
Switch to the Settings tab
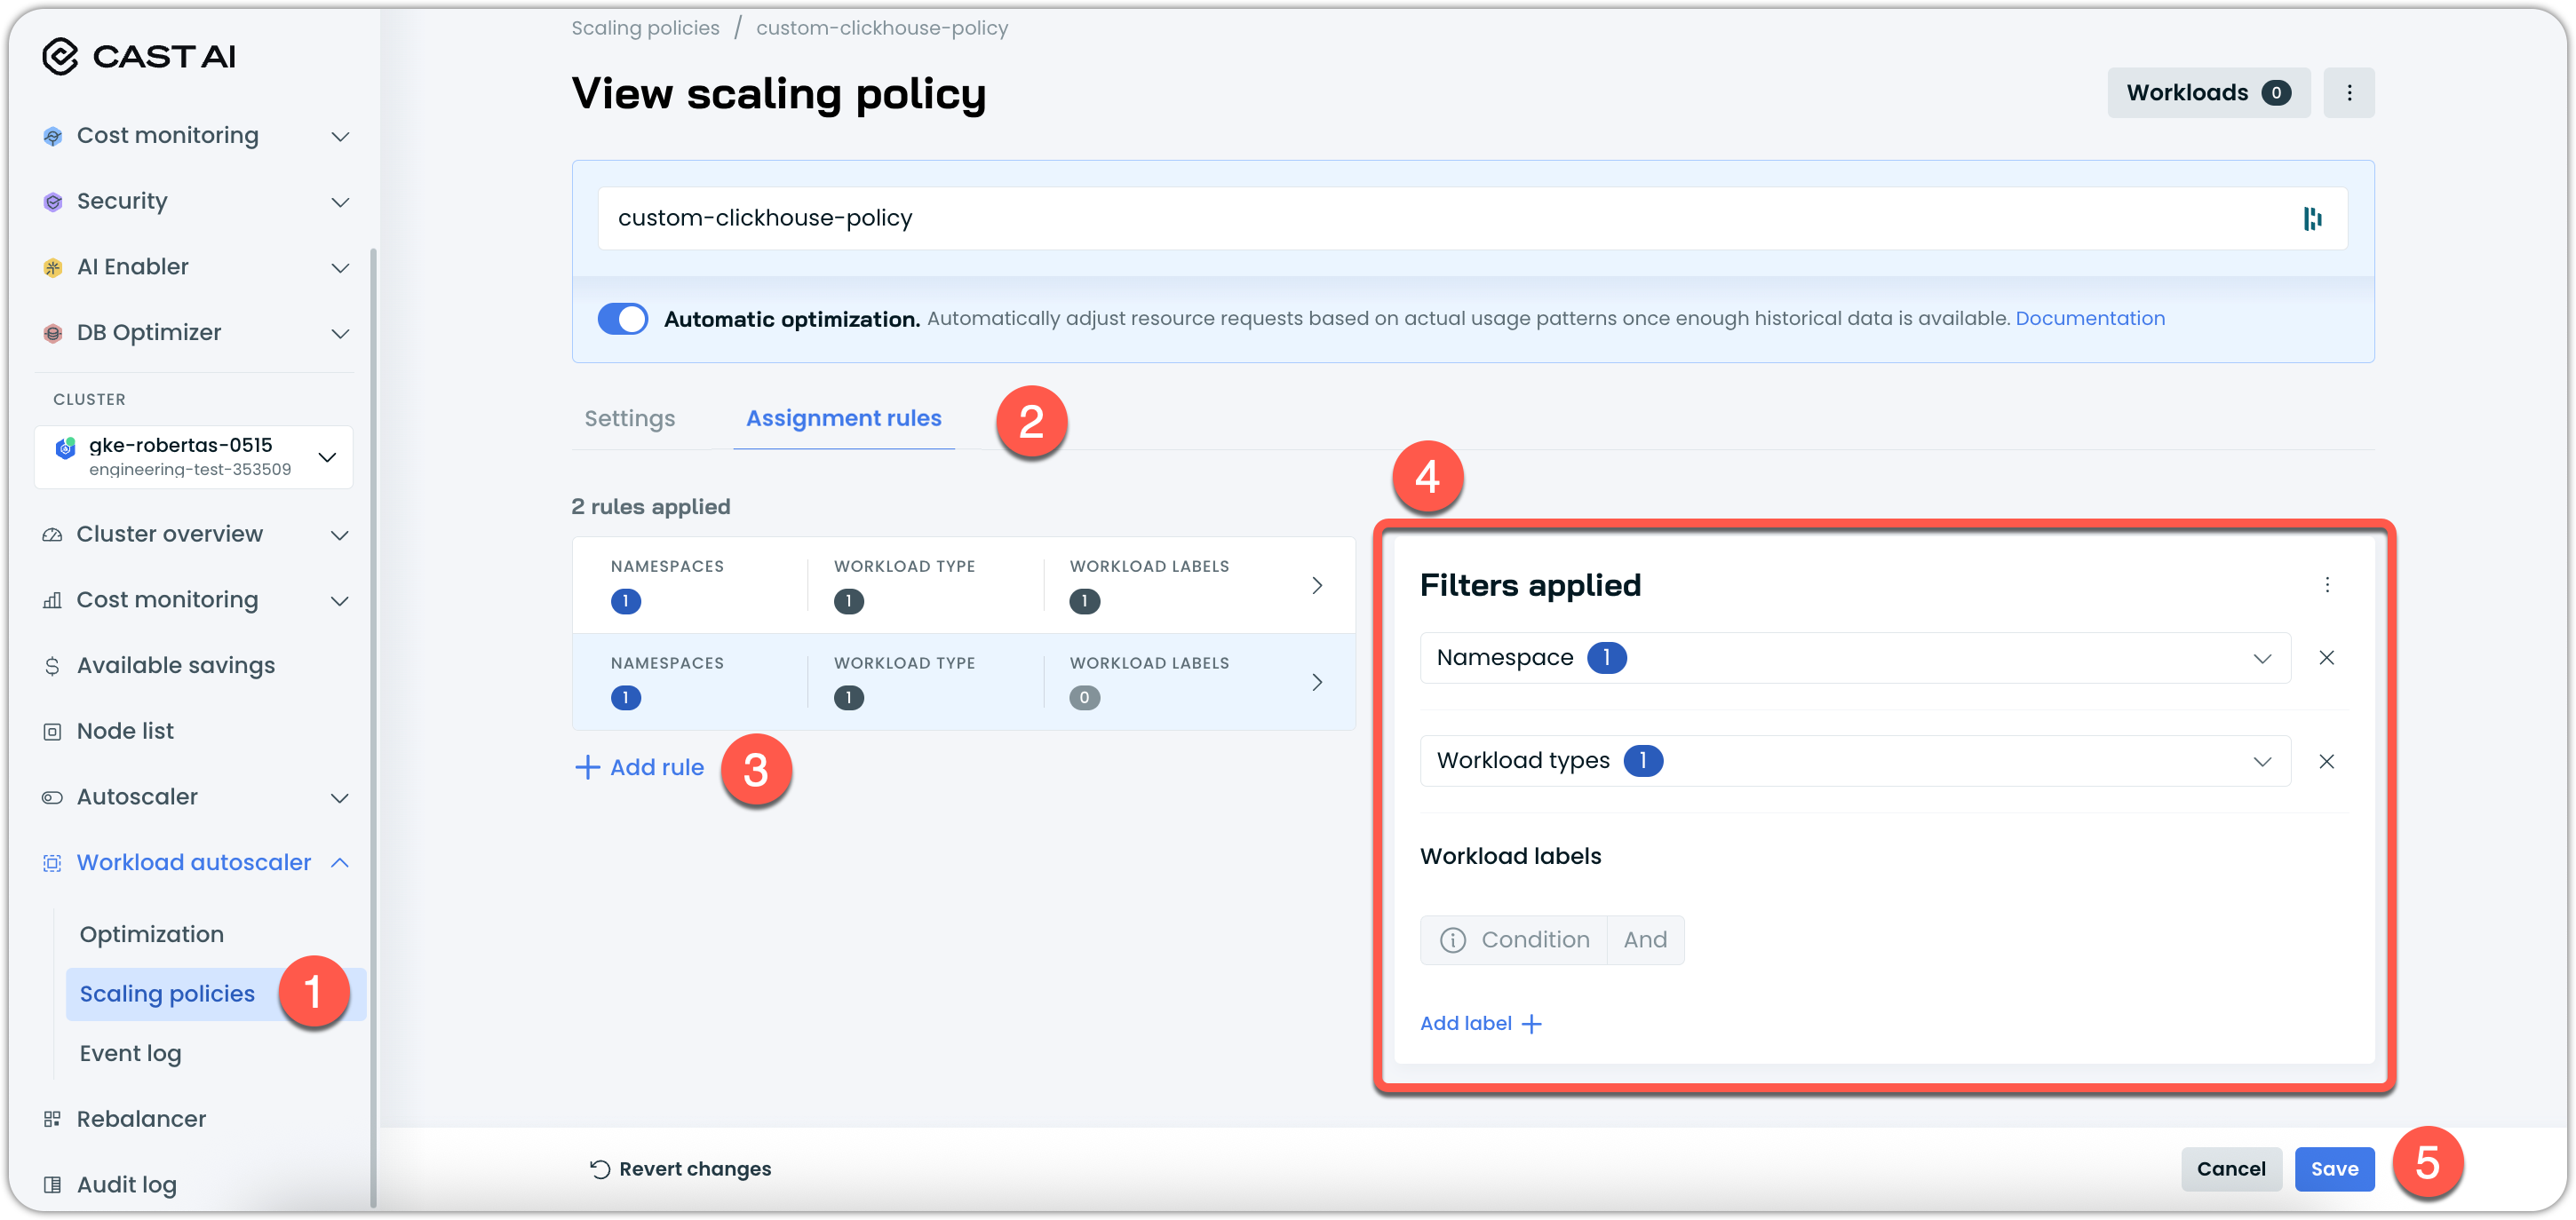coord(629,419)
